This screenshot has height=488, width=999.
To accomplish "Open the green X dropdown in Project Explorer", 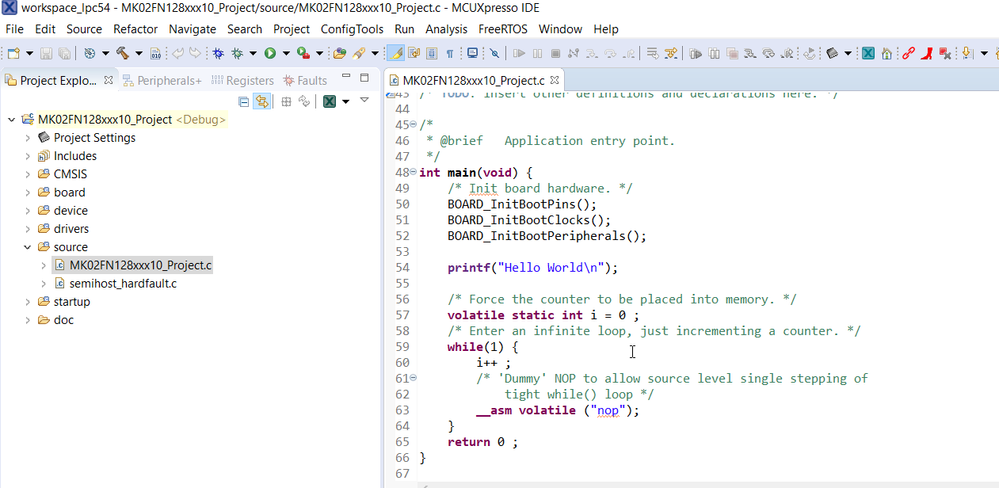I will pyautogui.click(x=345, y=101).
